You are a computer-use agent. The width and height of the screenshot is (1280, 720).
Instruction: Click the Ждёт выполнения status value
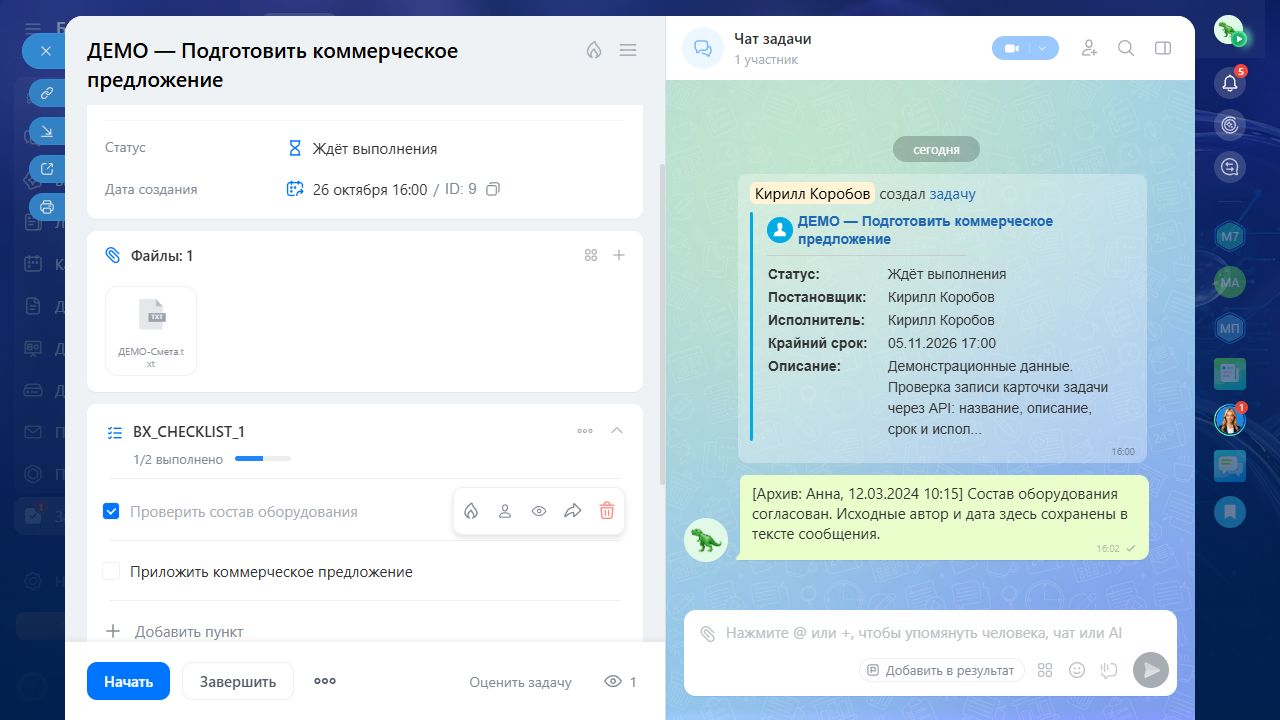tap(374, 148)
